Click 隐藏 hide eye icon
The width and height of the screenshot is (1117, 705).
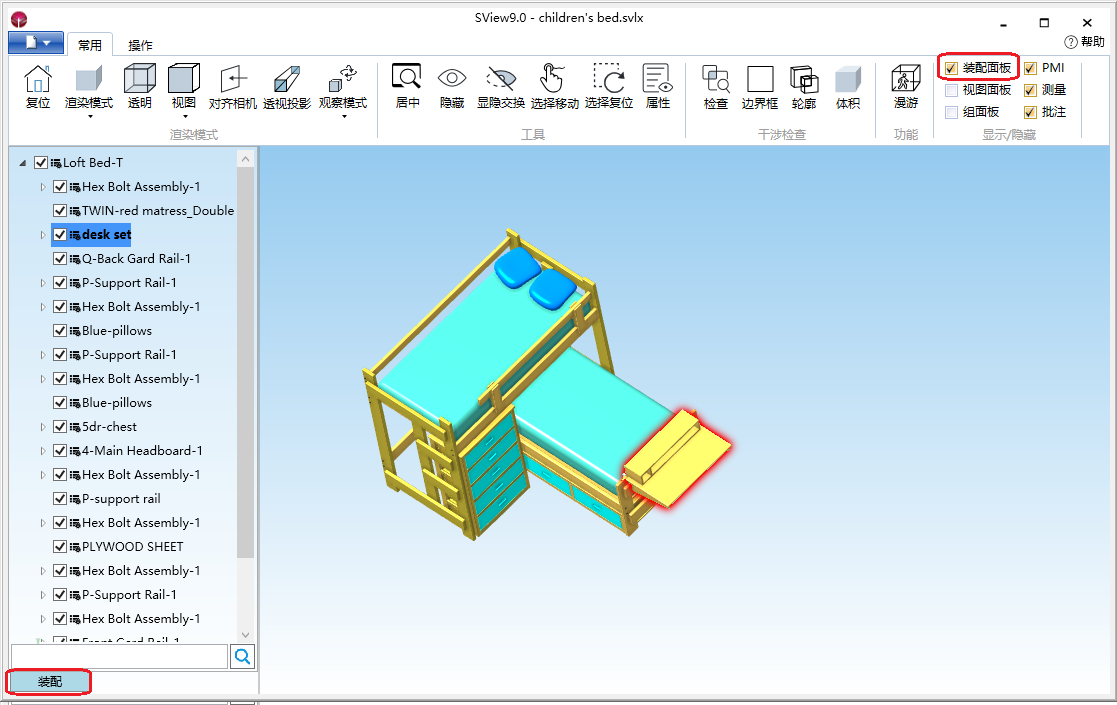452,78
